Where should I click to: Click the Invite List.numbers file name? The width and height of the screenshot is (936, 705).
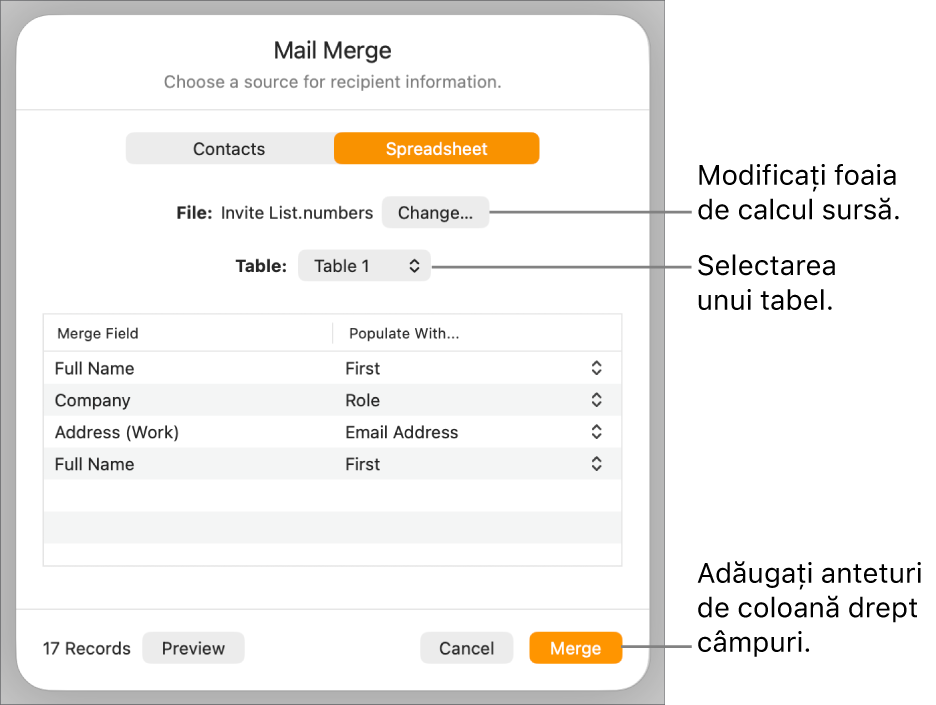click(x=297, y=213)
